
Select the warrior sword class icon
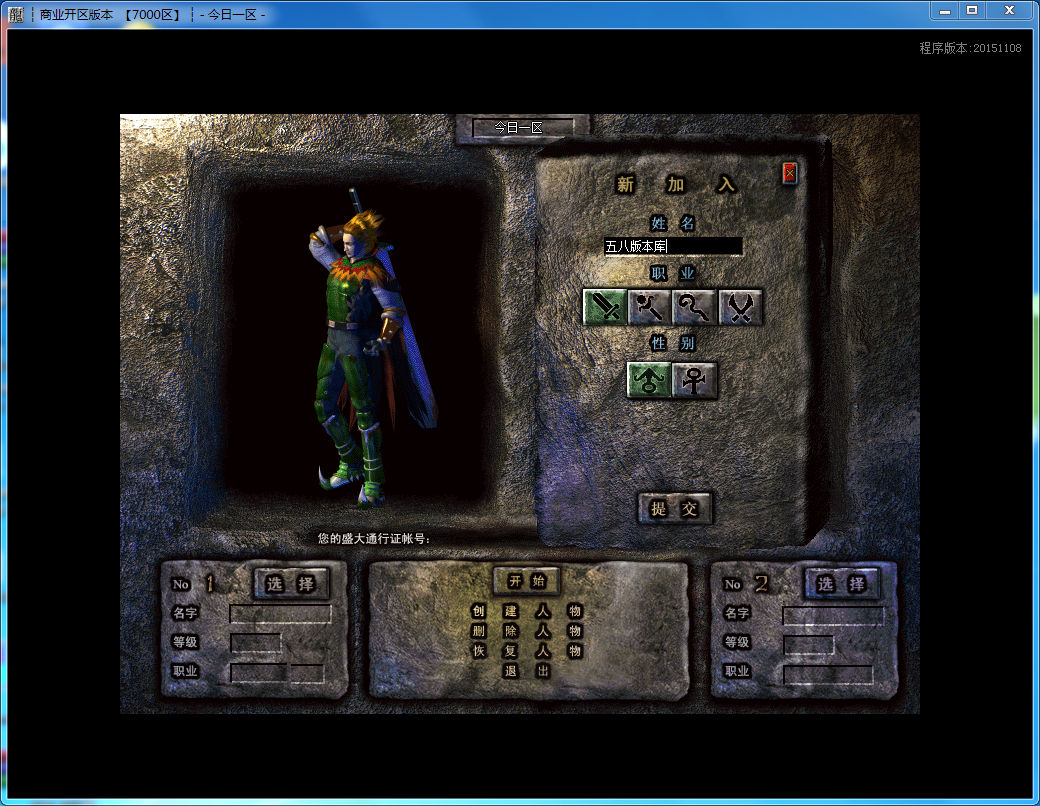click(604, 306)
